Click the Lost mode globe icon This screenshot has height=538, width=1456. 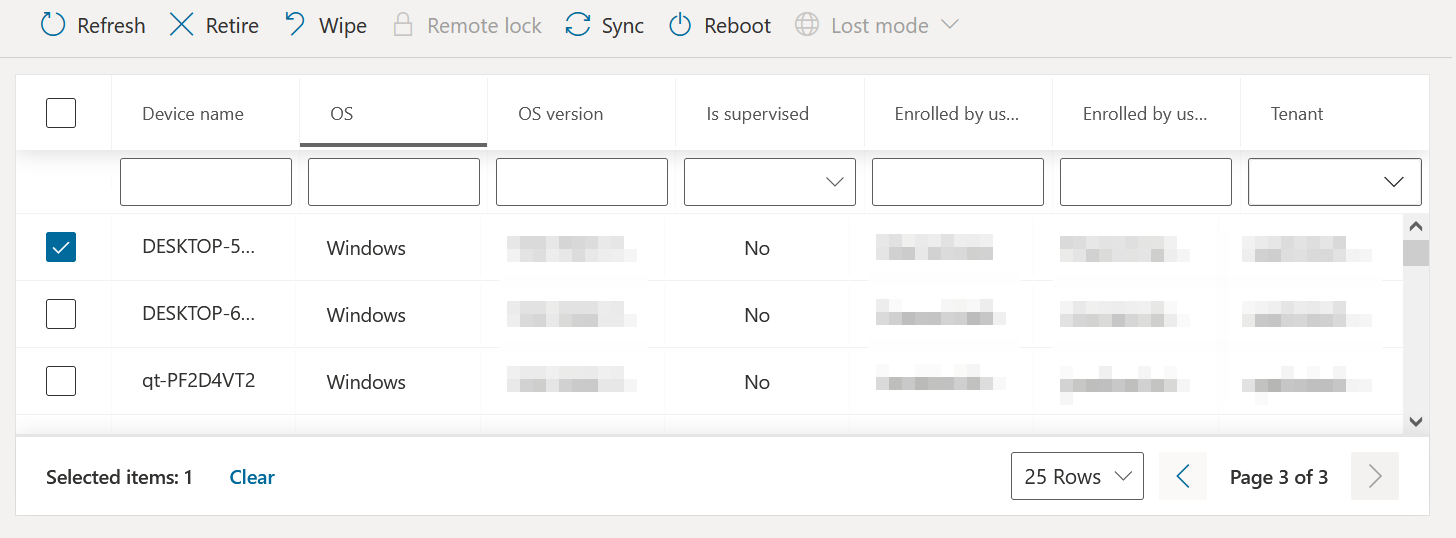click(x=807, y=25)
